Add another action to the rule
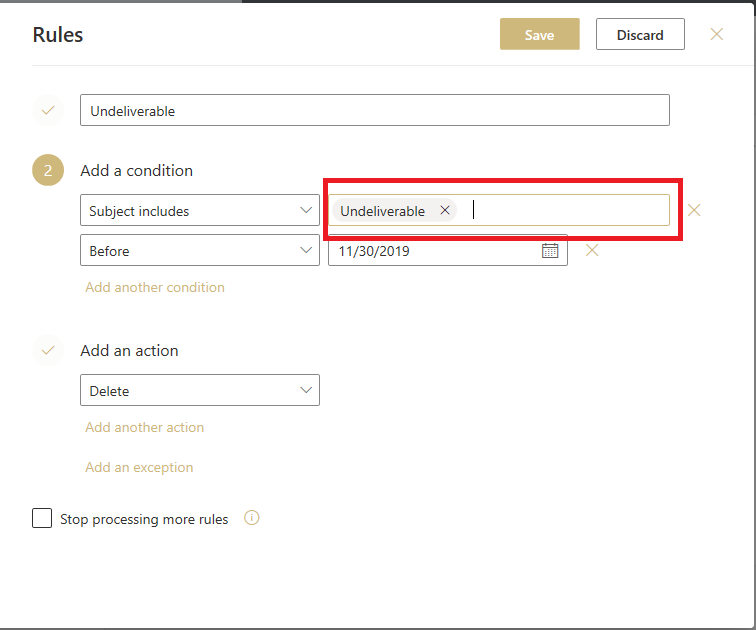756x630 pixels. (x=145, y=427)
